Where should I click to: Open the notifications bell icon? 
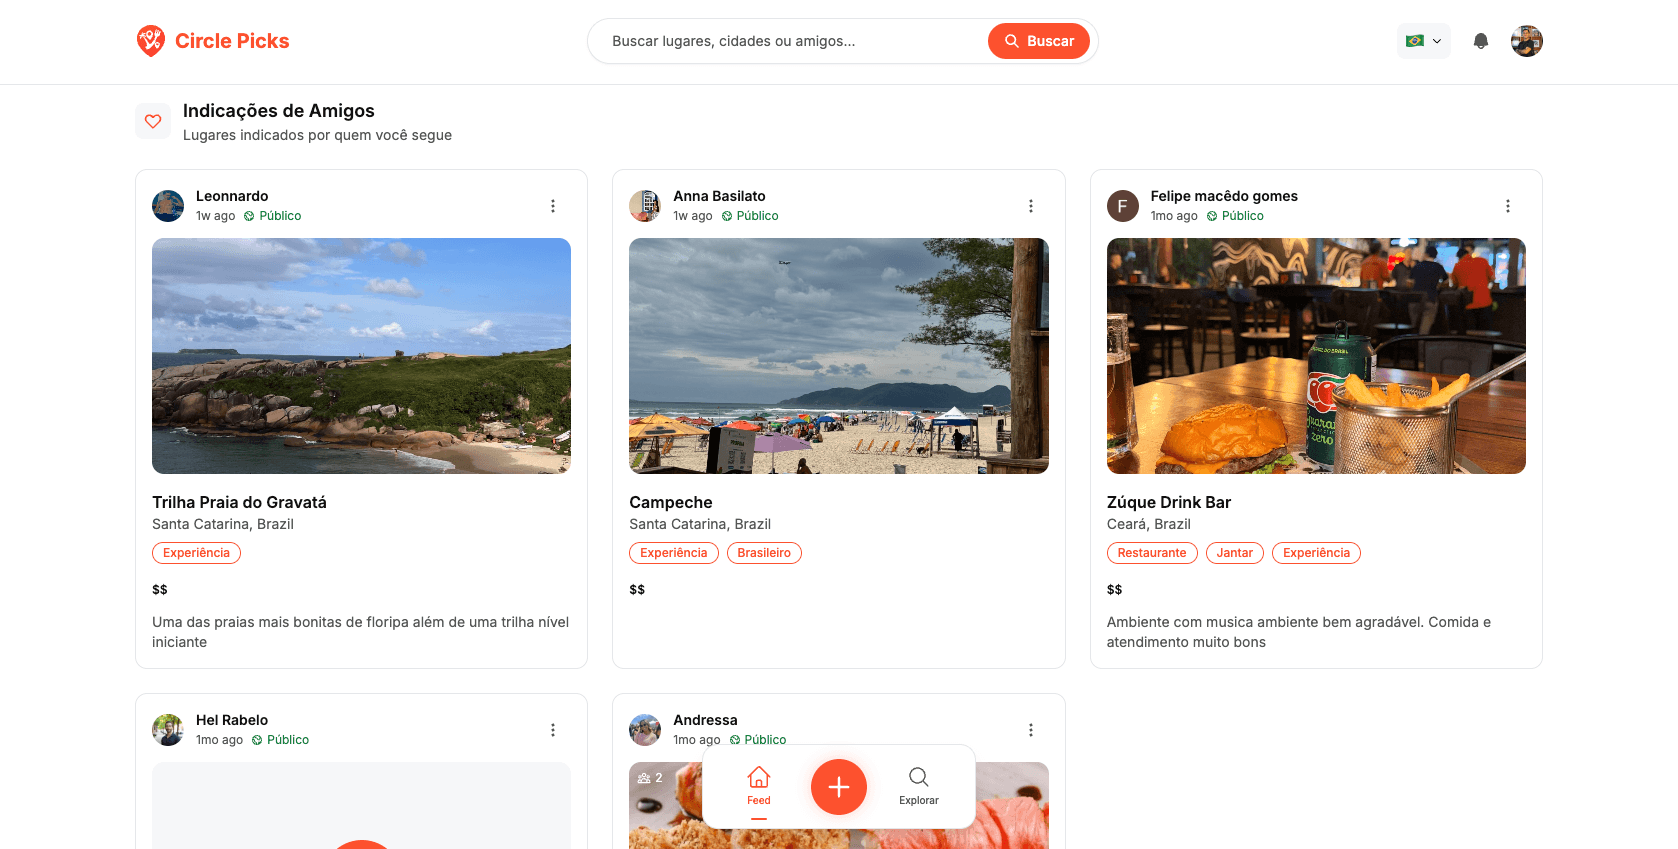coord(1481,41)
